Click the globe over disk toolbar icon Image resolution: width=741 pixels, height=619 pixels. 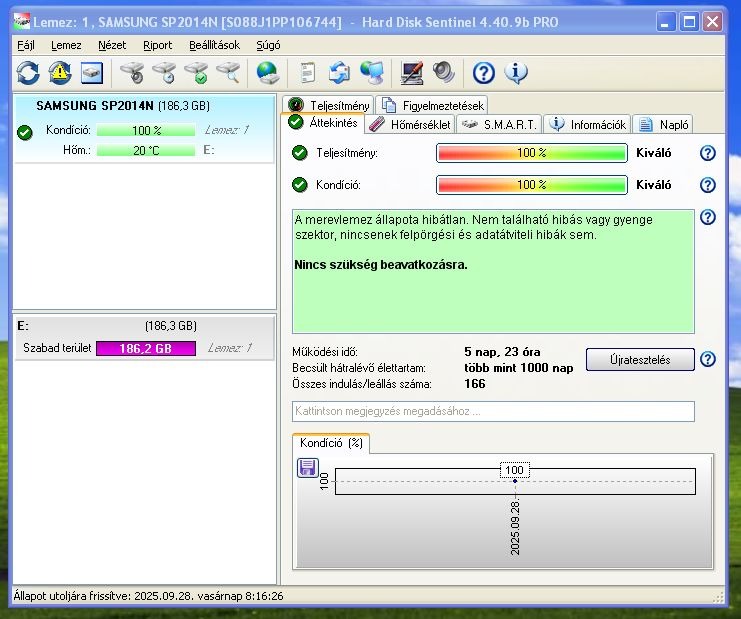268,73
